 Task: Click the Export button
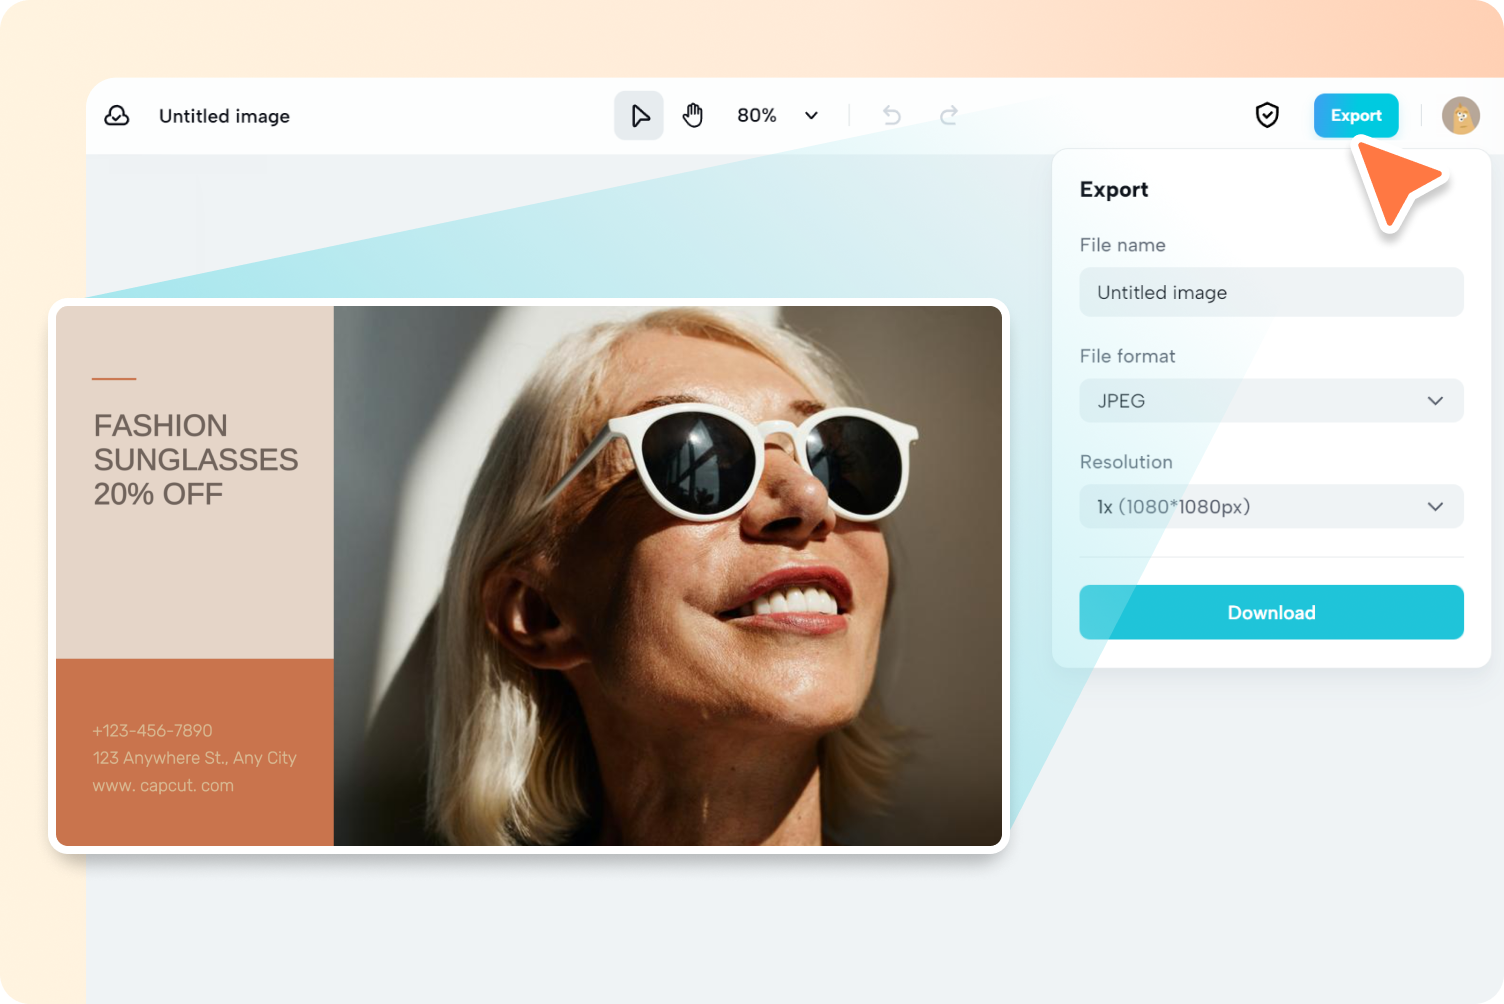[x=1356, y=116]
